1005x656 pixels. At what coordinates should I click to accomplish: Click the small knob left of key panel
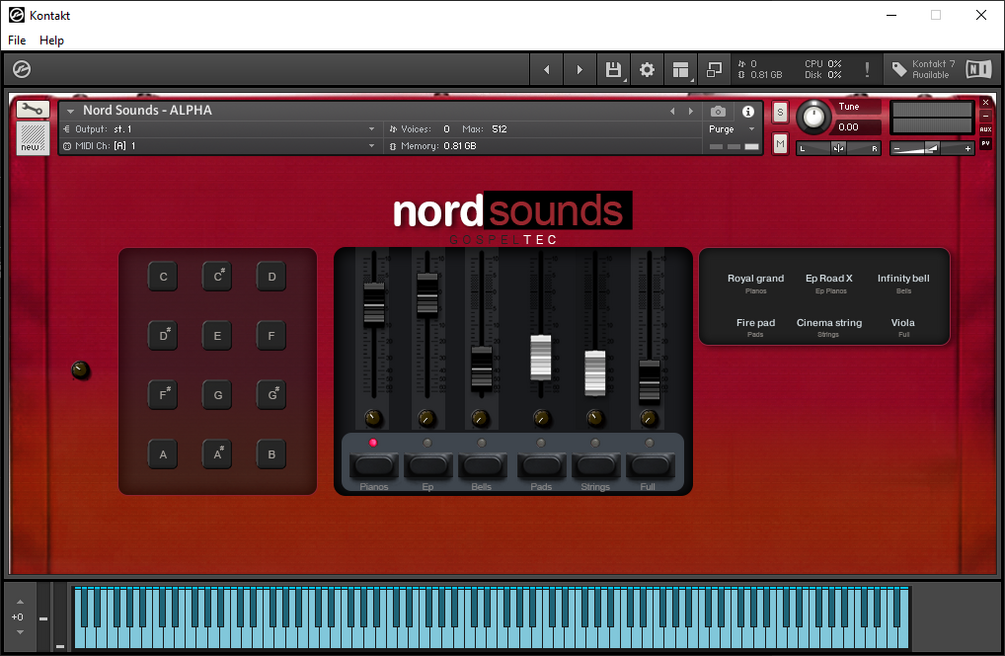pyautogui.click(x=80, y=370)
